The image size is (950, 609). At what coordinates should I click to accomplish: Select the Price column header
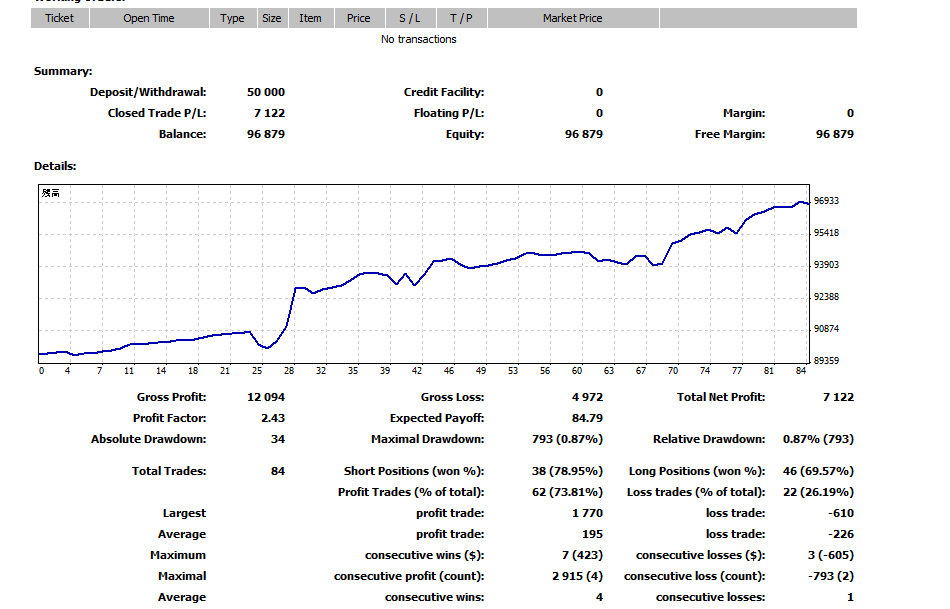(359, 18)
